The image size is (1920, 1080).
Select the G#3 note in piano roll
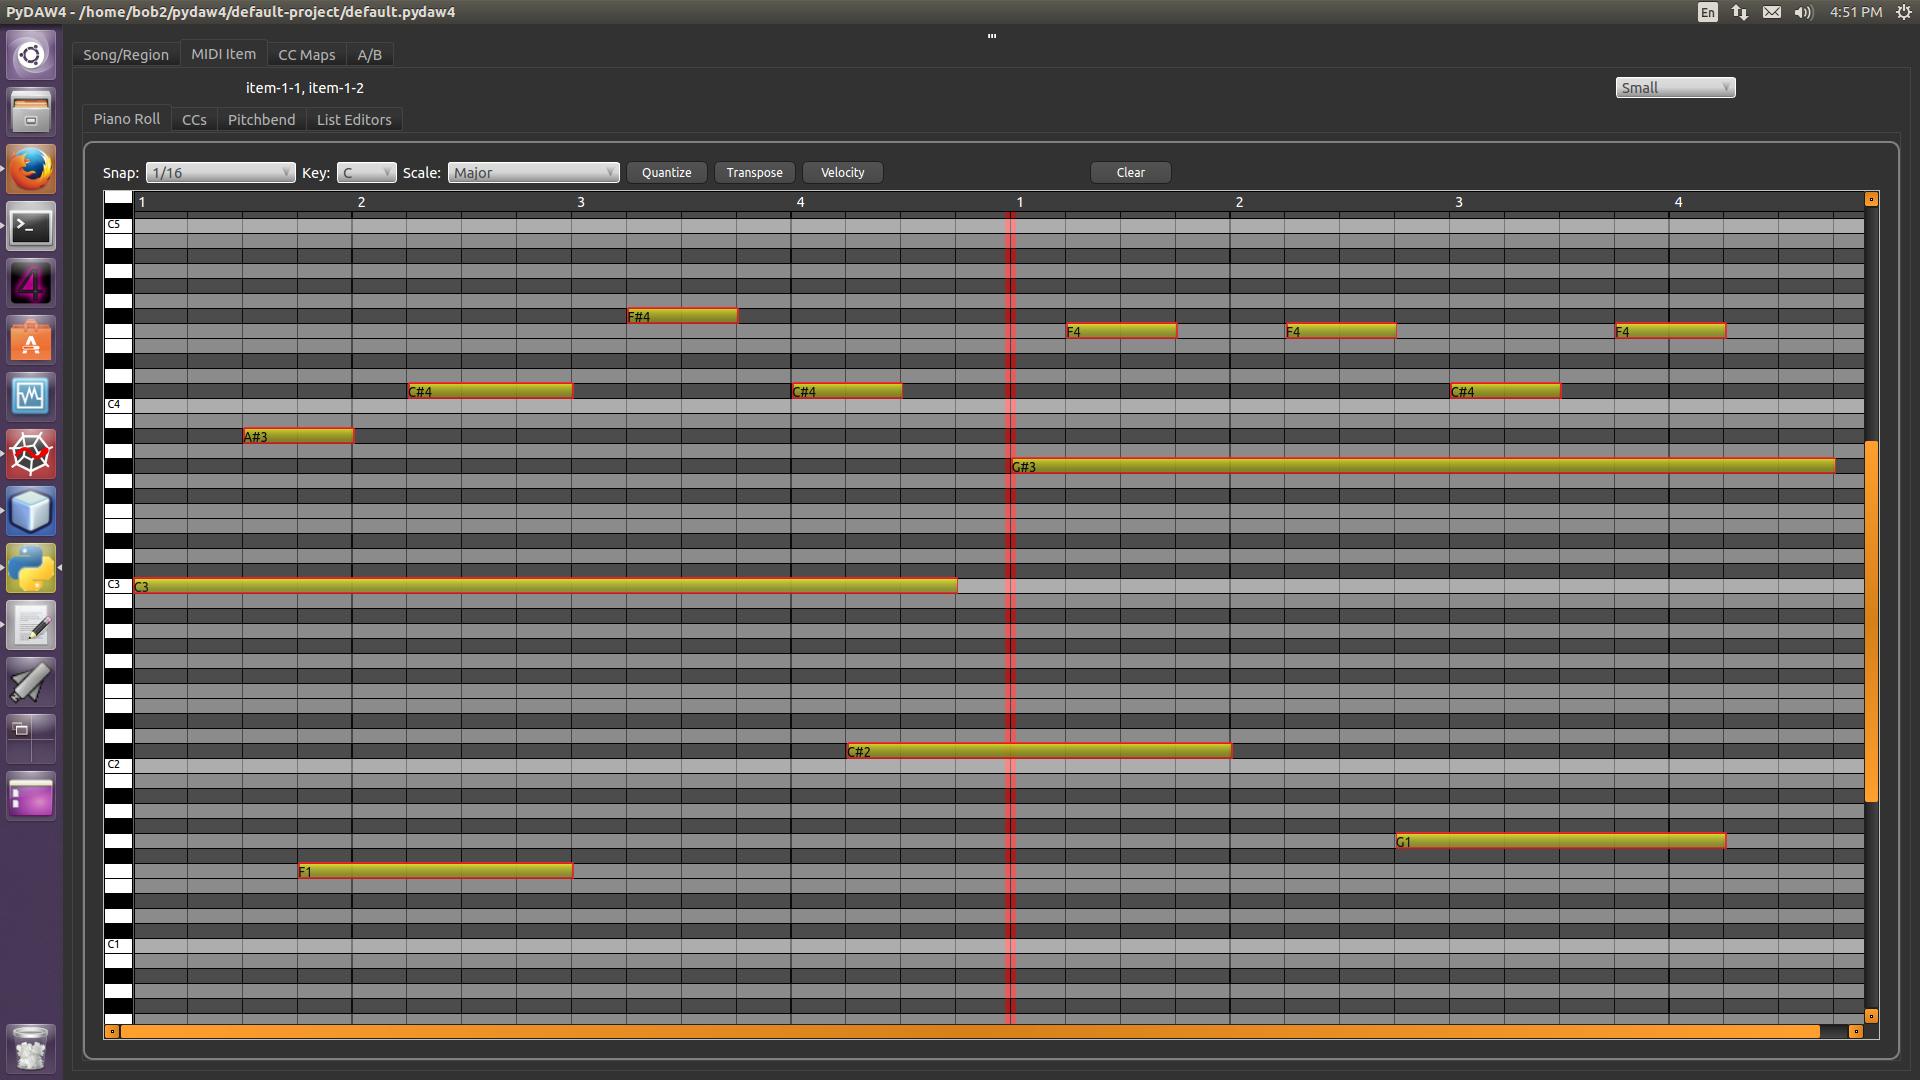click(x=1420, y=466)
